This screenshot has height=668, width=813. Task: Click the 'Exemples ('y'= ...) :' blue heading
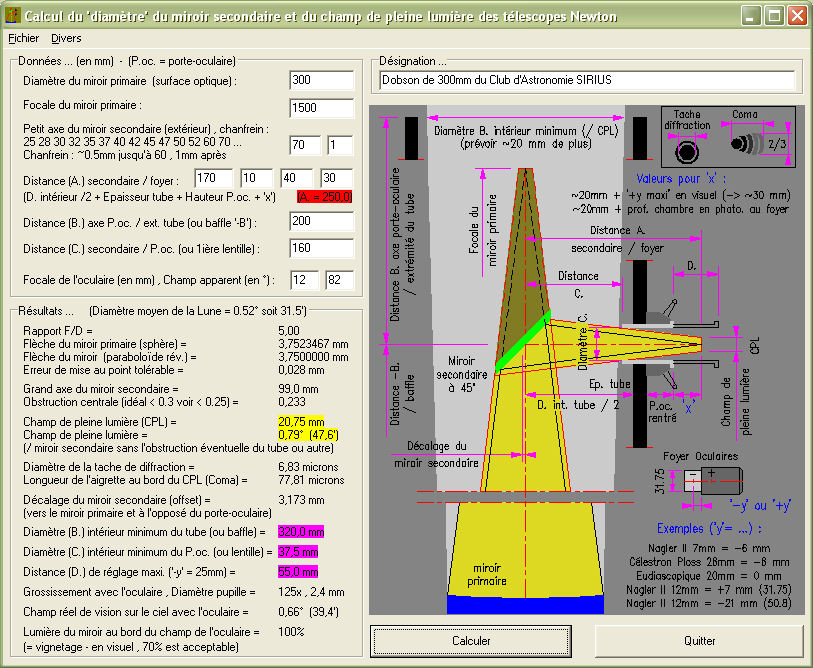tap(709, 528)
